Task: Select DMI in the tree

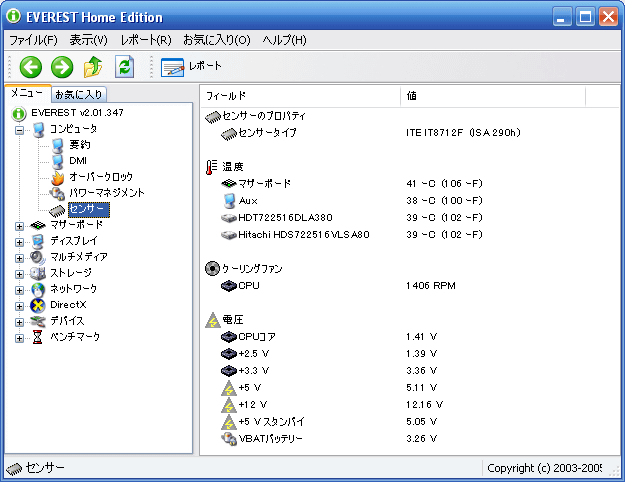Action: 78,161
